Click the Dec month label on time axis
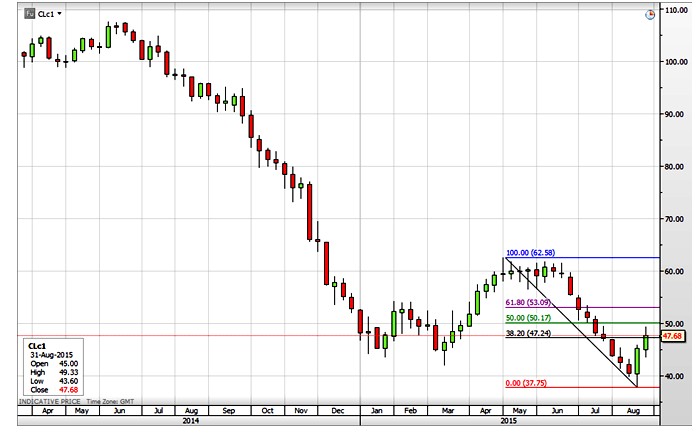 (x=338, y=410)
